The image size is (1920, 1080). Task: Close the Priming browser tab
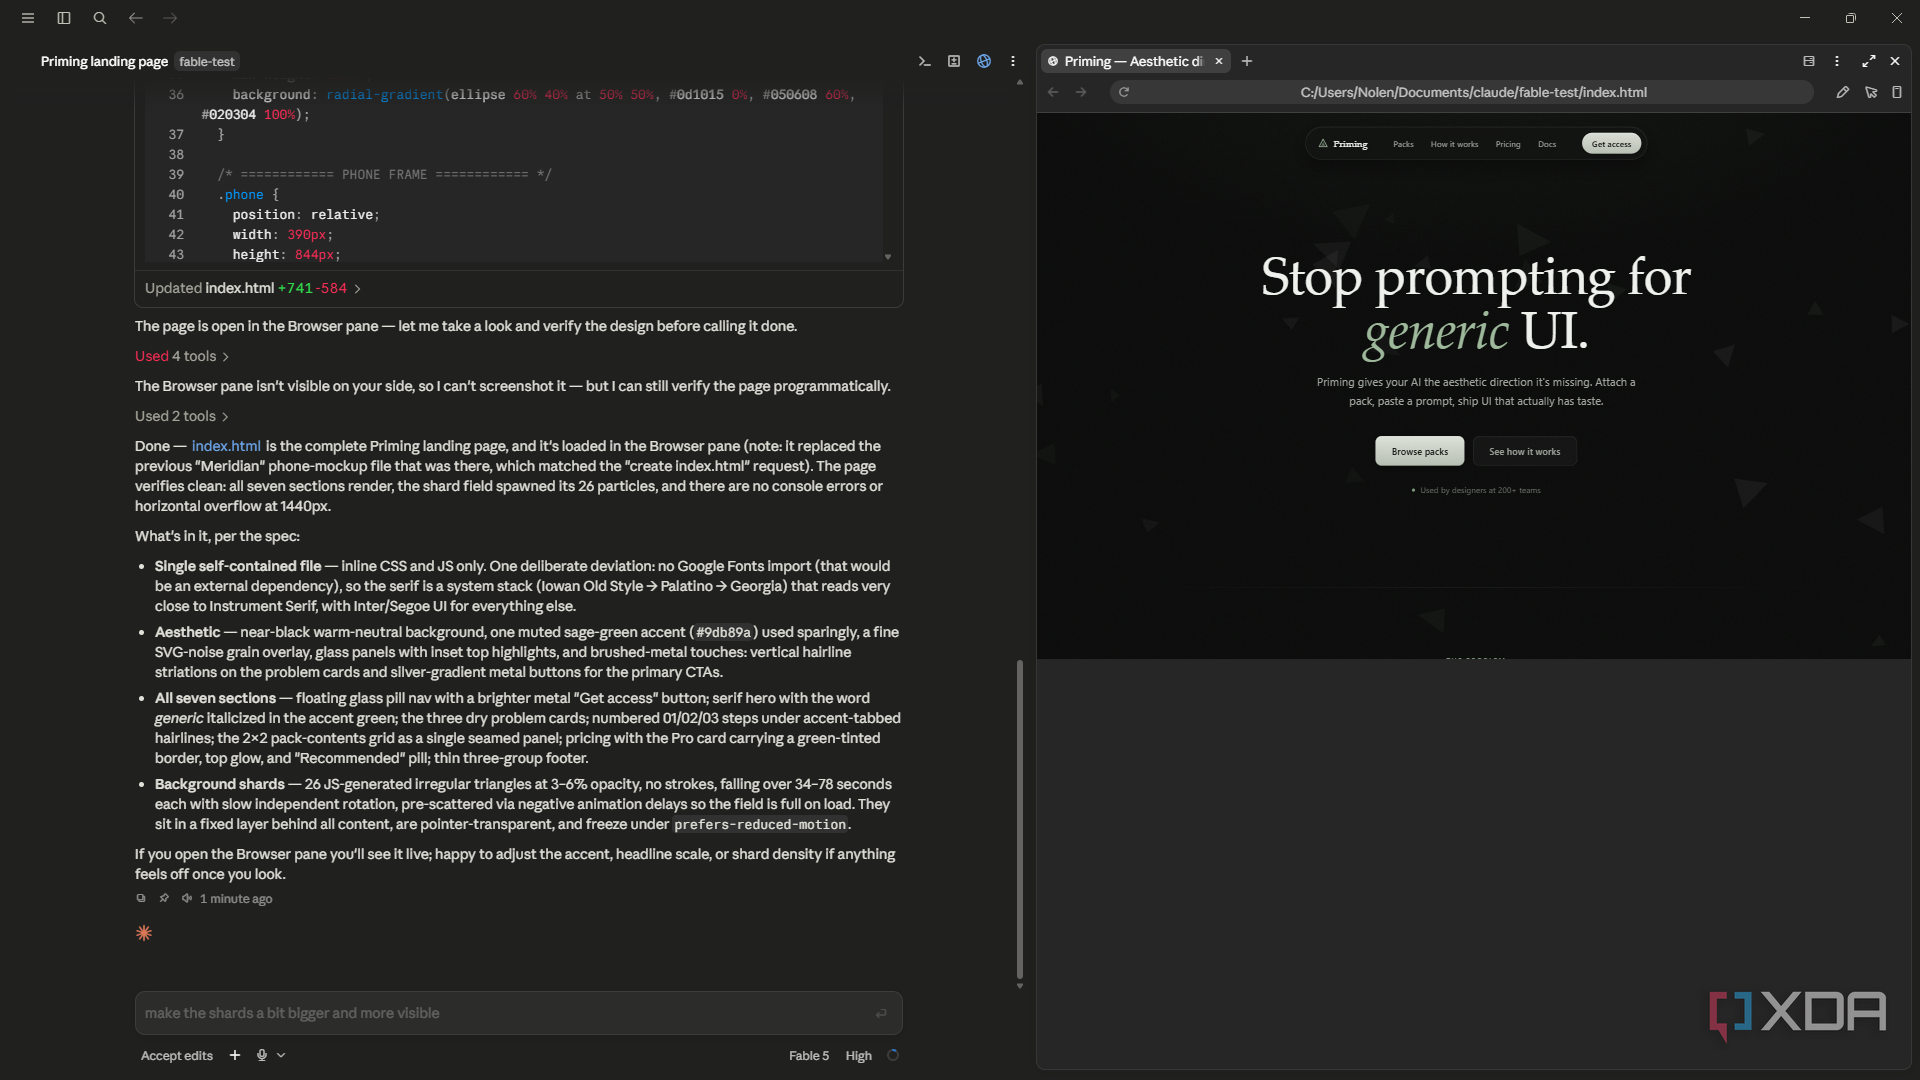click(1219, 61)
